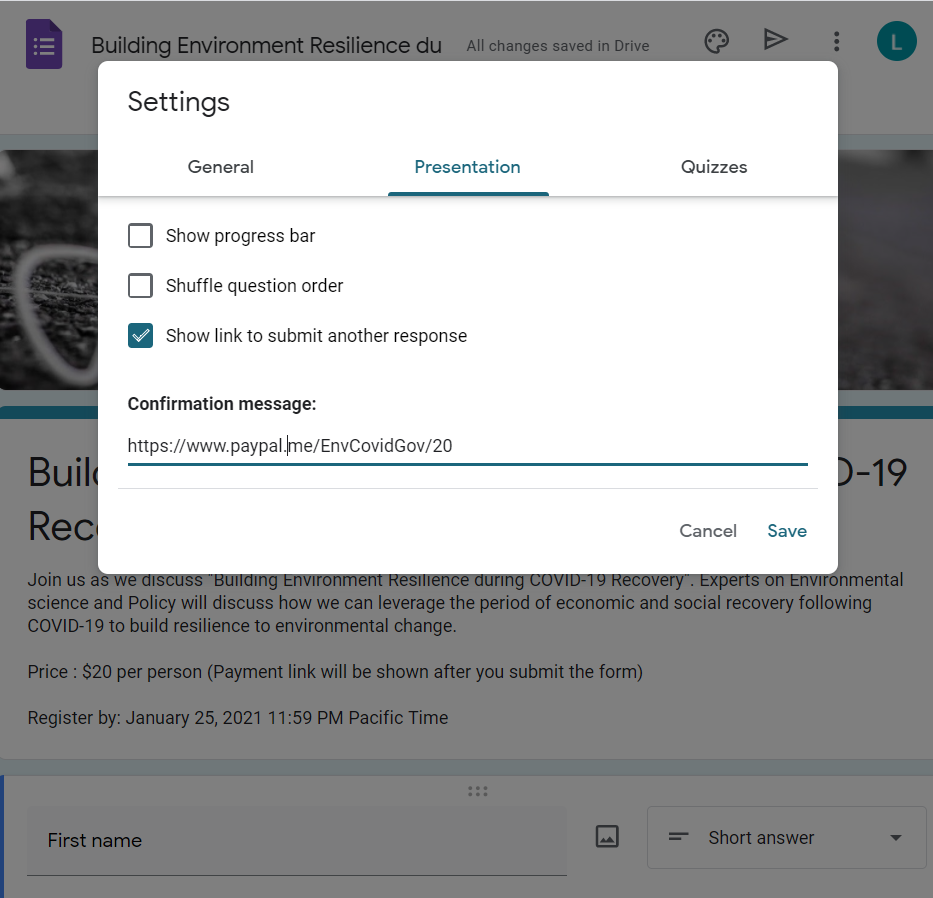Viewport: 933px width, 898px height.
Task: Enable the Shuffle question order checkbox
Action: pyautogui.click(x=141, y=286)
